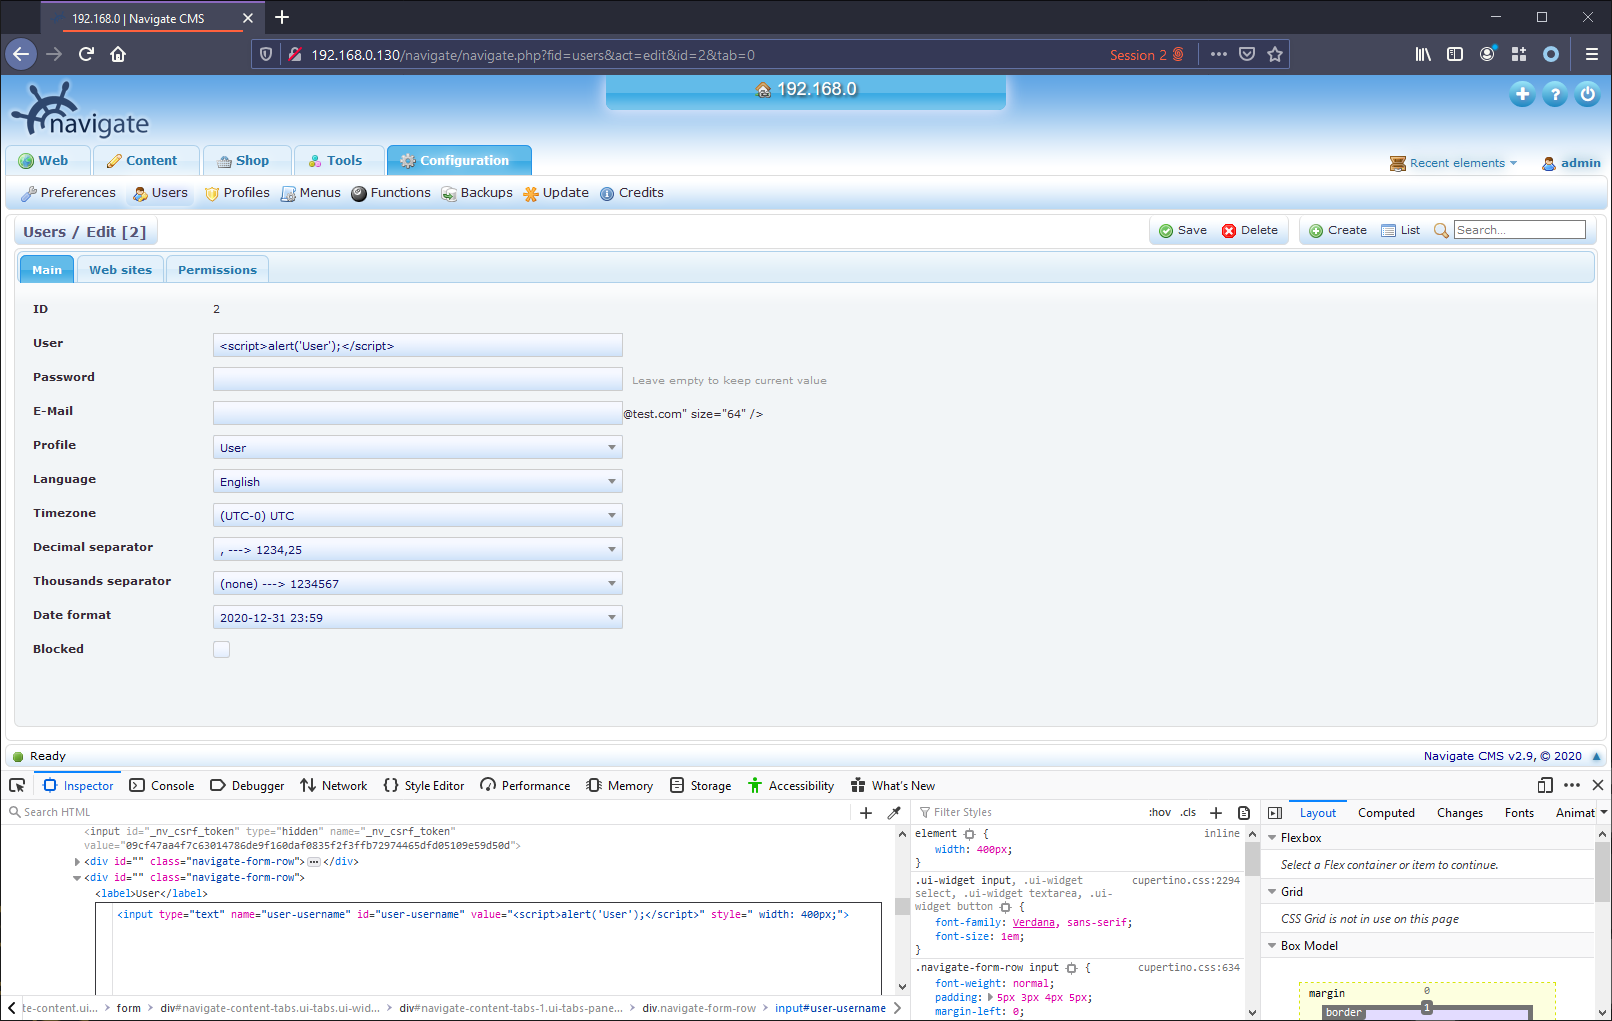Screen dimensions: 1612x1021
Task: Focus the Password input field
Action: click(x=418, y=379)
